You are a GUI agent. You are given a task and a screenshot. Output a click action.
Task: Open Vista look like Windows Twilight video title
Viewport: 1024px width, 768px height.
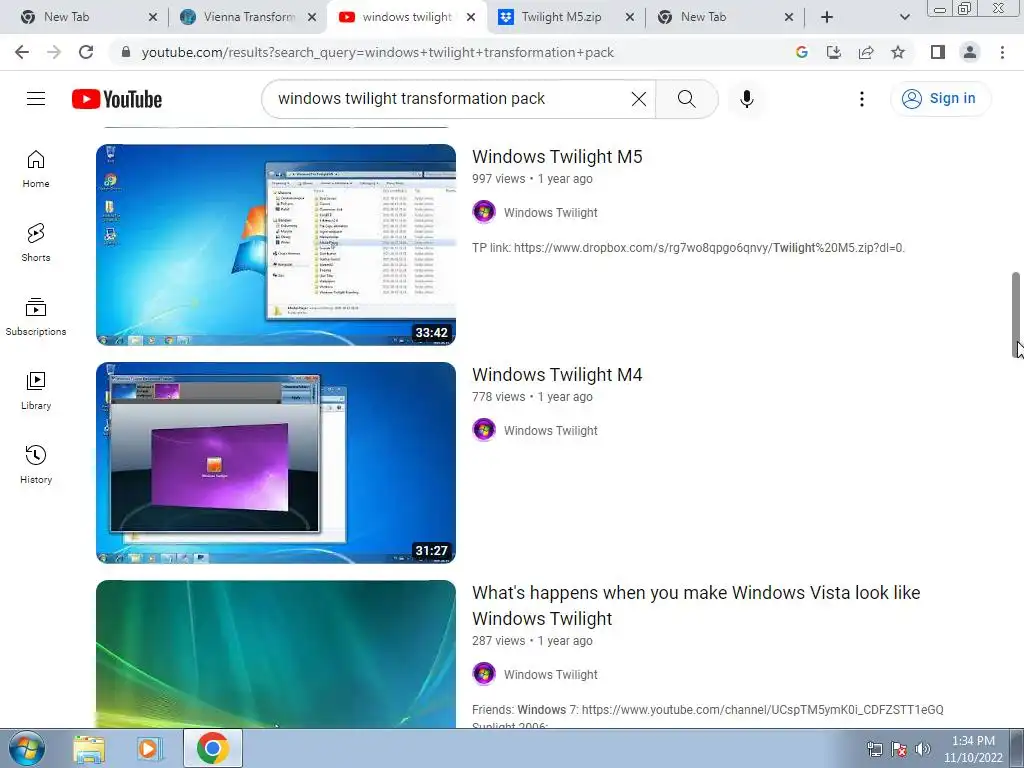point(696,605)
